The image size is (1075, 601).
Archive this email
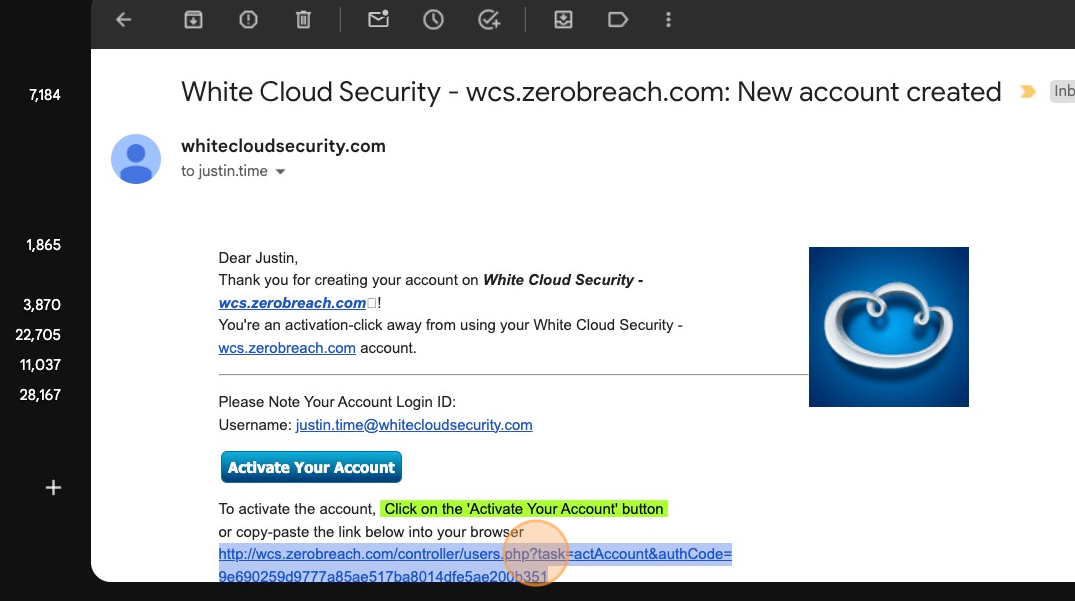pyautogui.click(x=193, y=20)
